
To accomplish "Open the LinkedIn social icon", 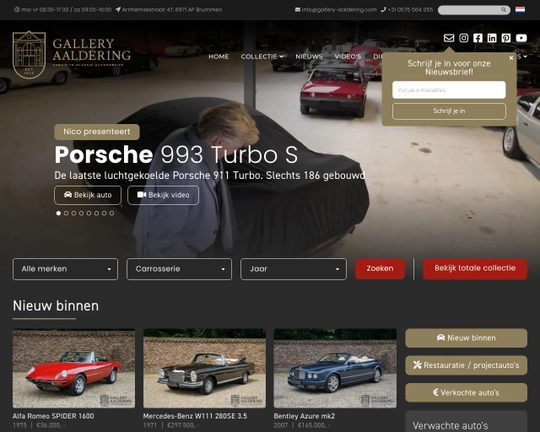I will coord(492,38).
